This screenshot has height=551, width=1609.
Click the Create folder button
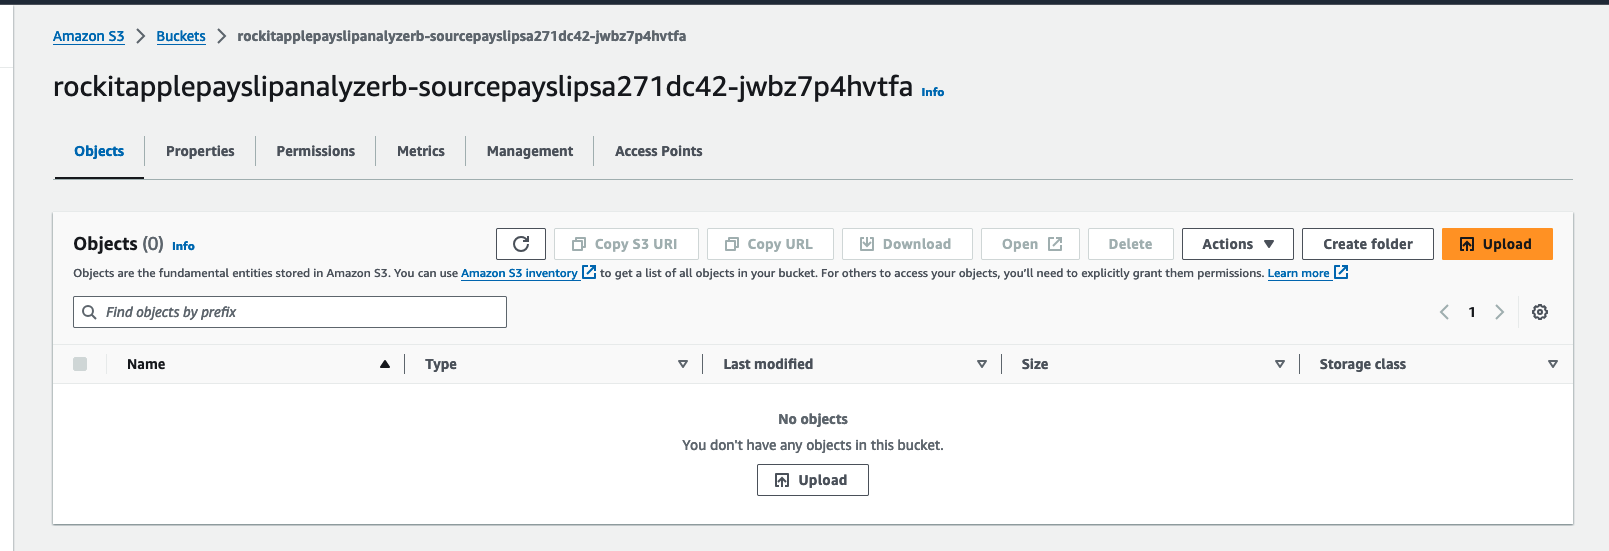point(1368,244)
